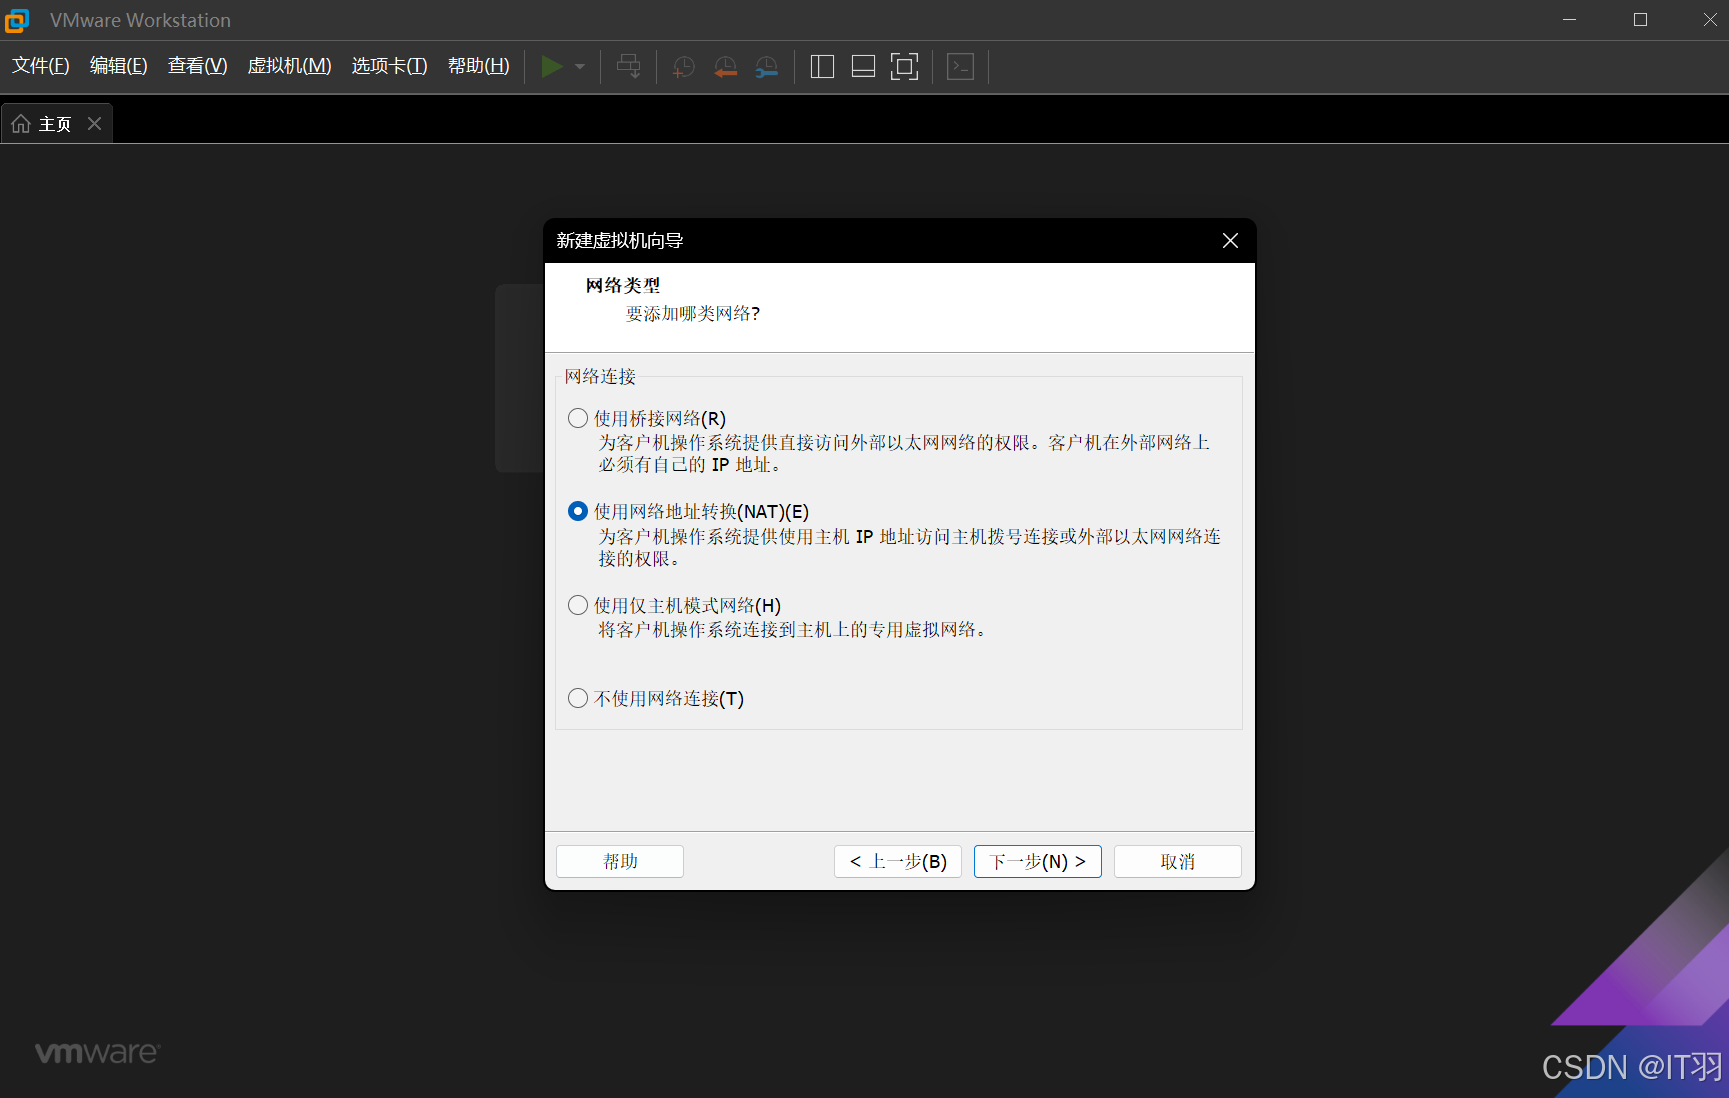This screenshot has height=1098, width=1729.
Task: Go back with 上一步(B) button
Action: 898,861
